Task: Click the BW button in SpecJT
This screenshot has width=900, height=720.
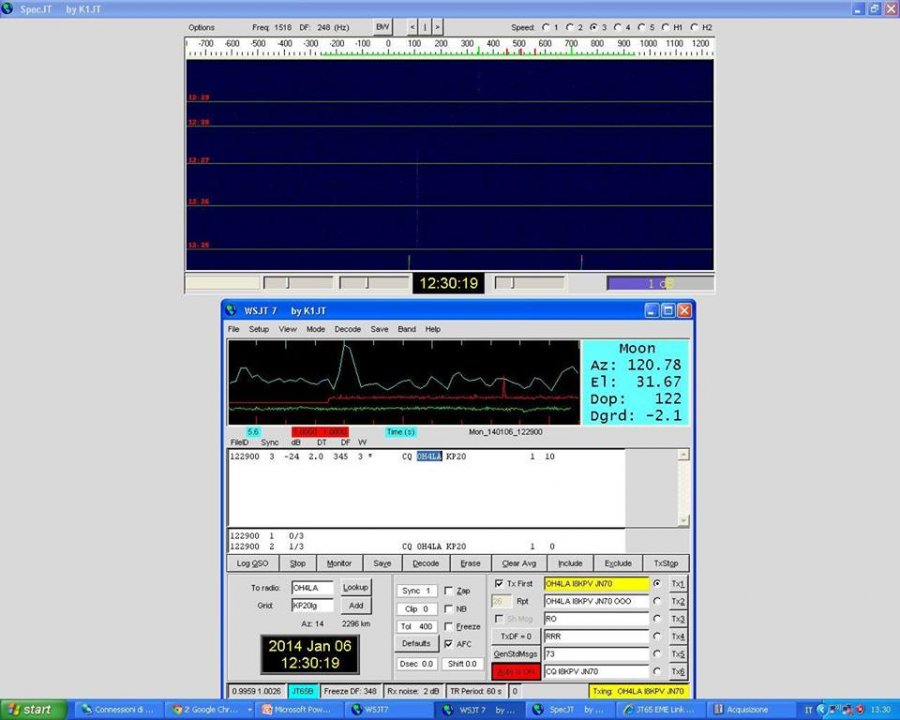Action: pyautogui.click(x=382, y=27)
